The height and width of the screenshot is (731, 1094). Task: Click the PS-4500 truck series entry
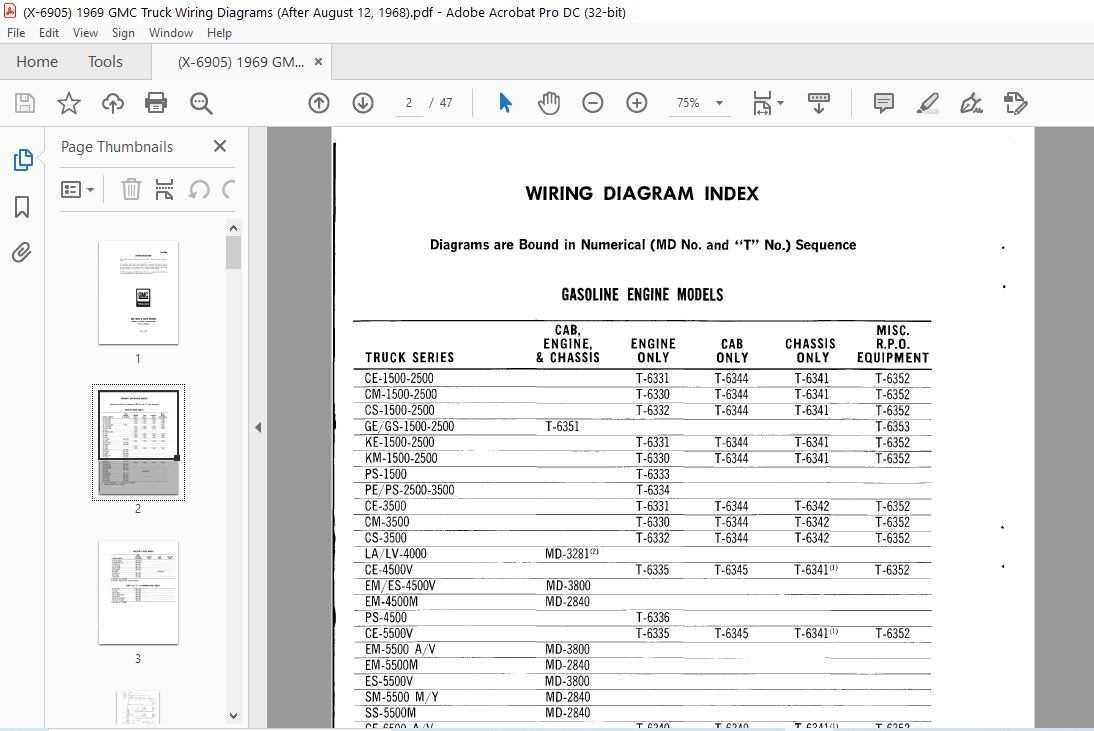tap(386, 617)
